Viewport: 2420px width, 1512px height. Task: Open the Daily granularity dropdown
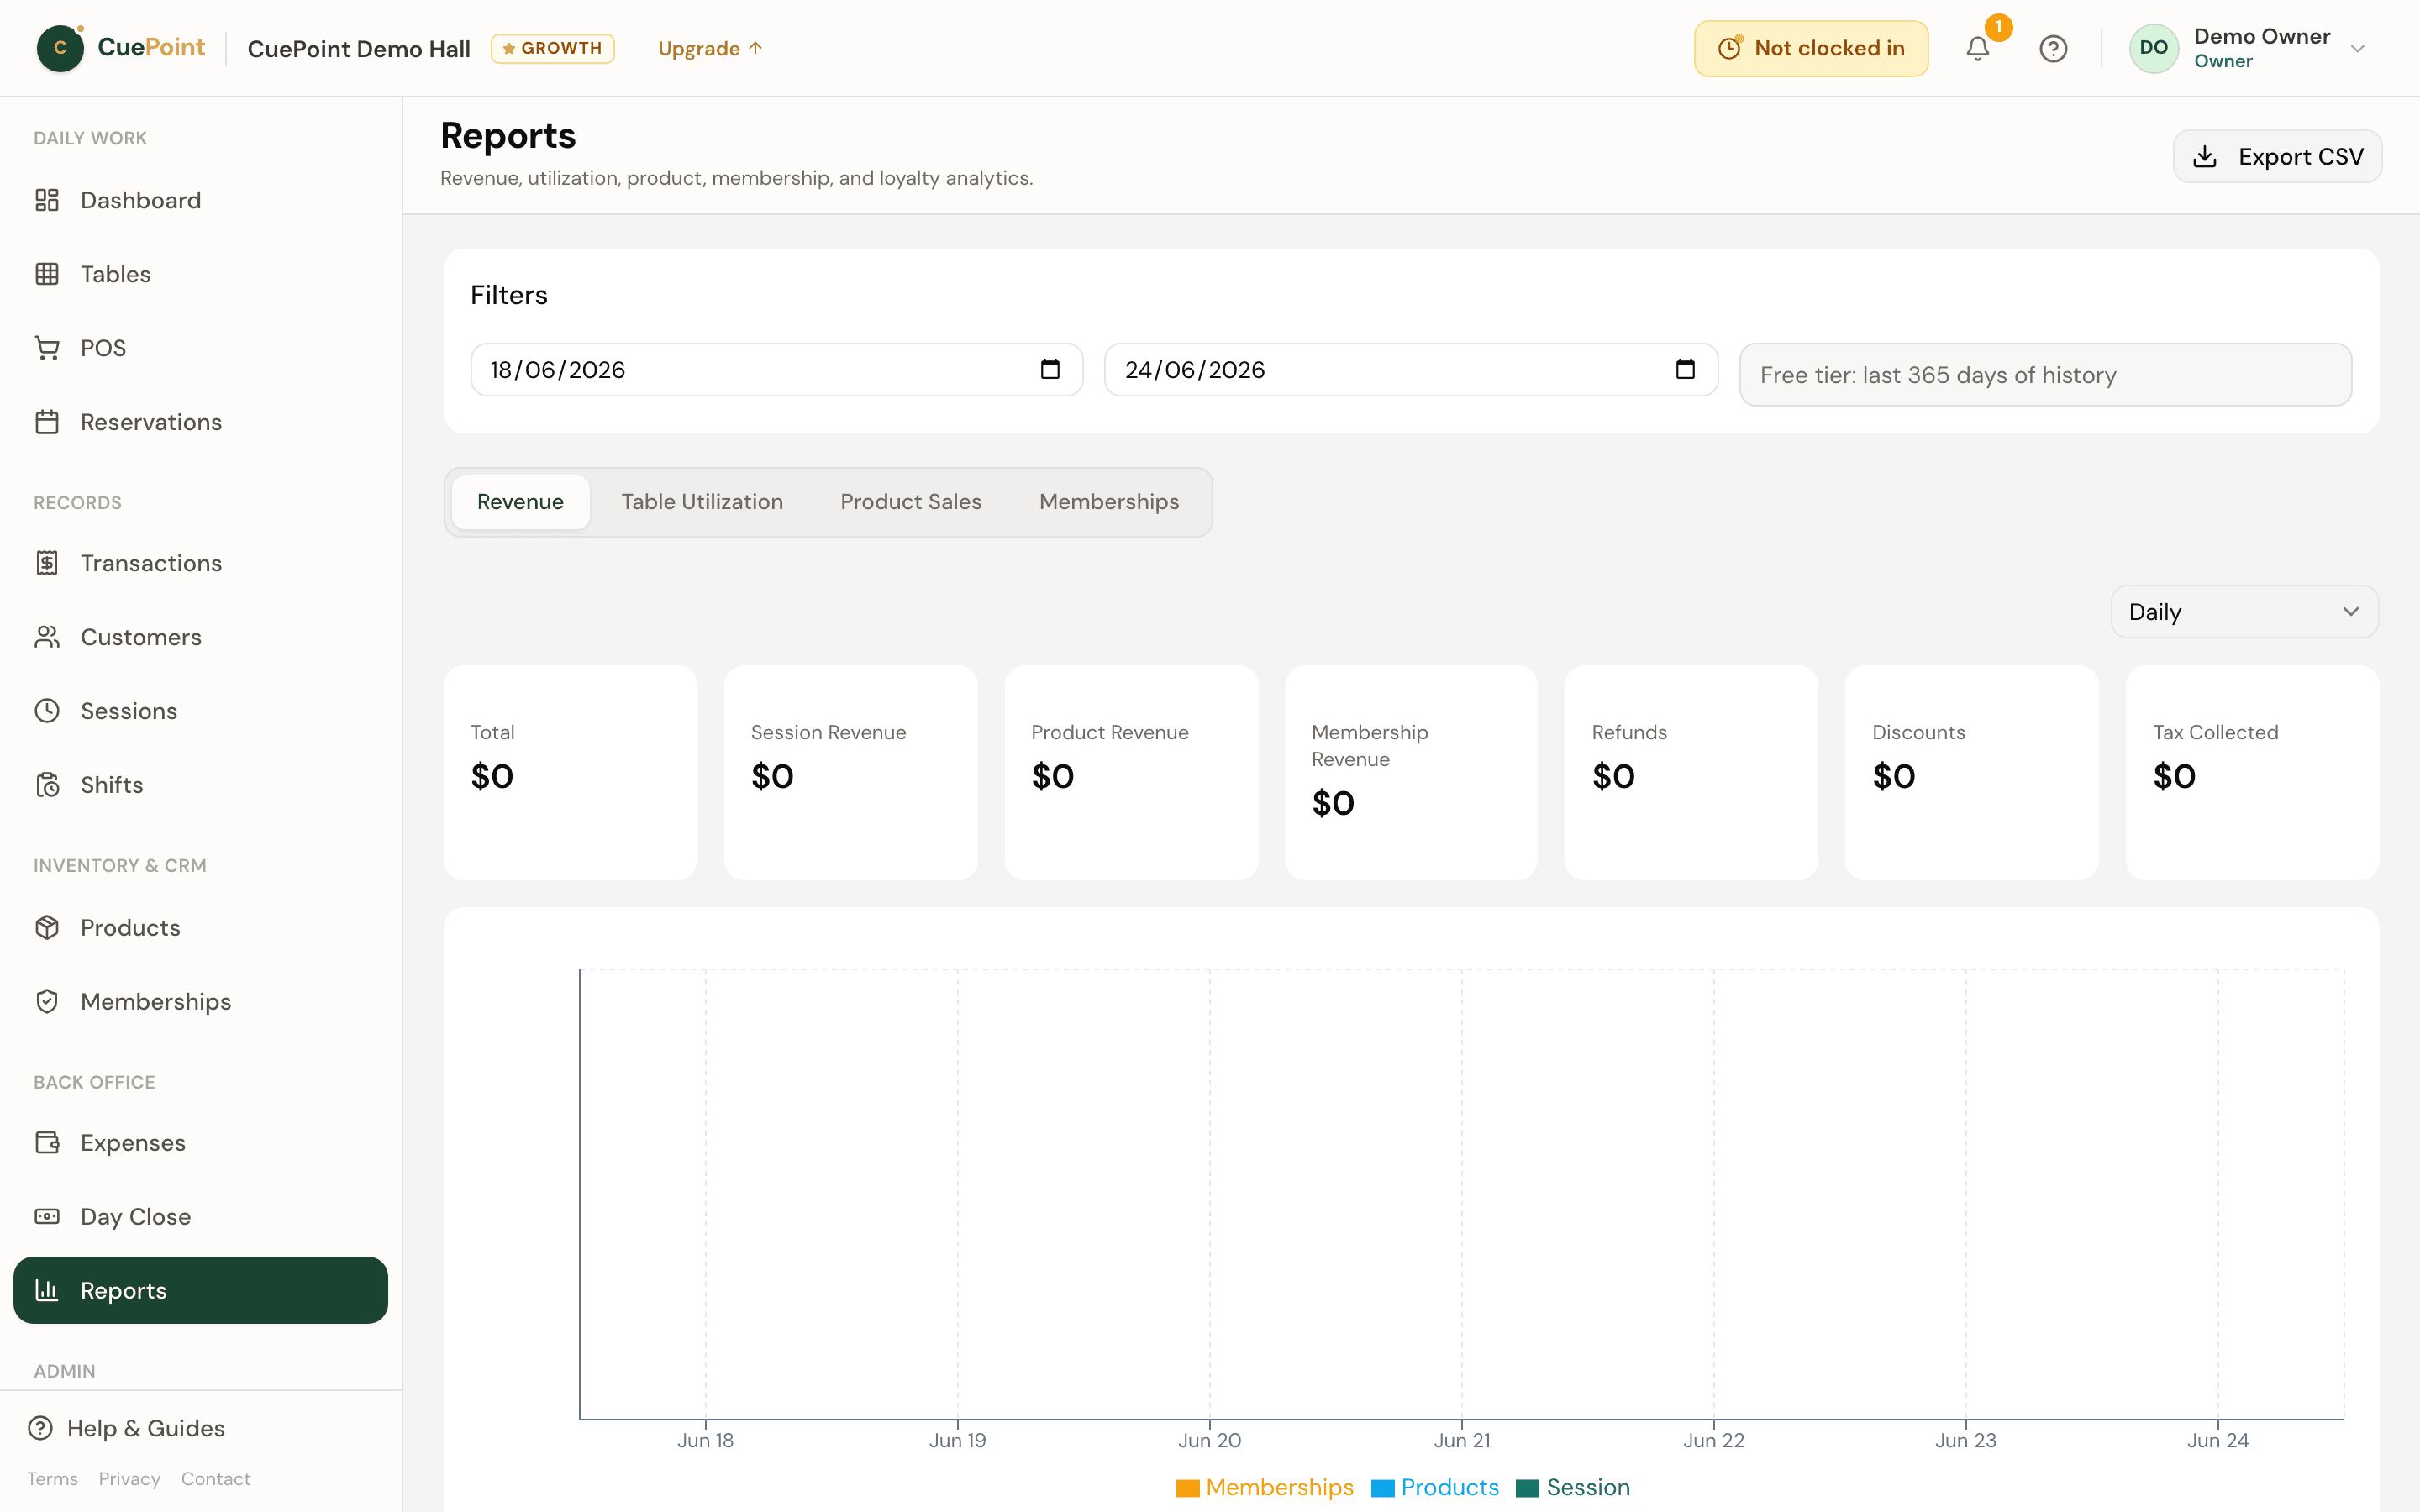click(x=2244, y=612)
